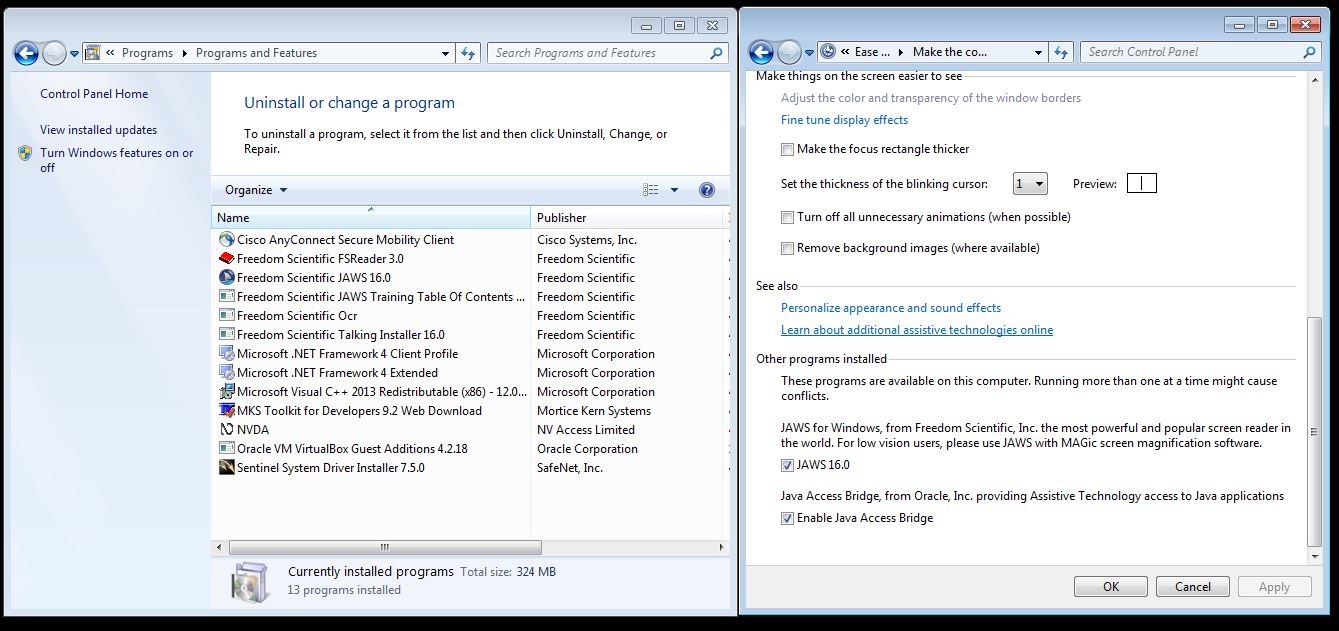Go back in Programs and Features window
The height and width of the screenshot is (631, 1339).
(x=27, y=53)
